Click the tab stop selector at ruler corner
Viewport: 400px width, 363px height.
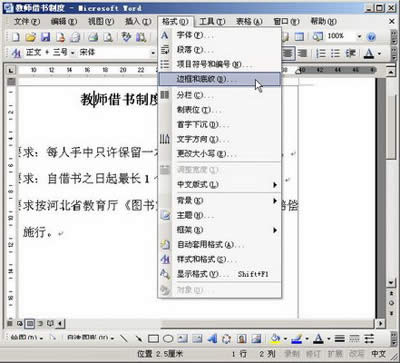pyautogui.click(x=11, y=70)
